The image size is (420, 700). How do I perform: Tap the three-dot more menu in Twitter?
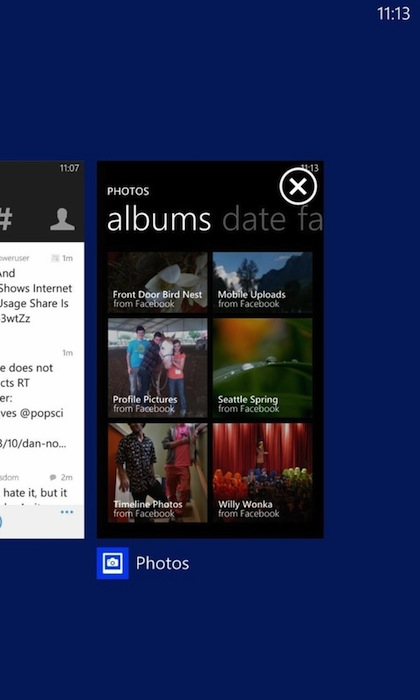(67, 512)
